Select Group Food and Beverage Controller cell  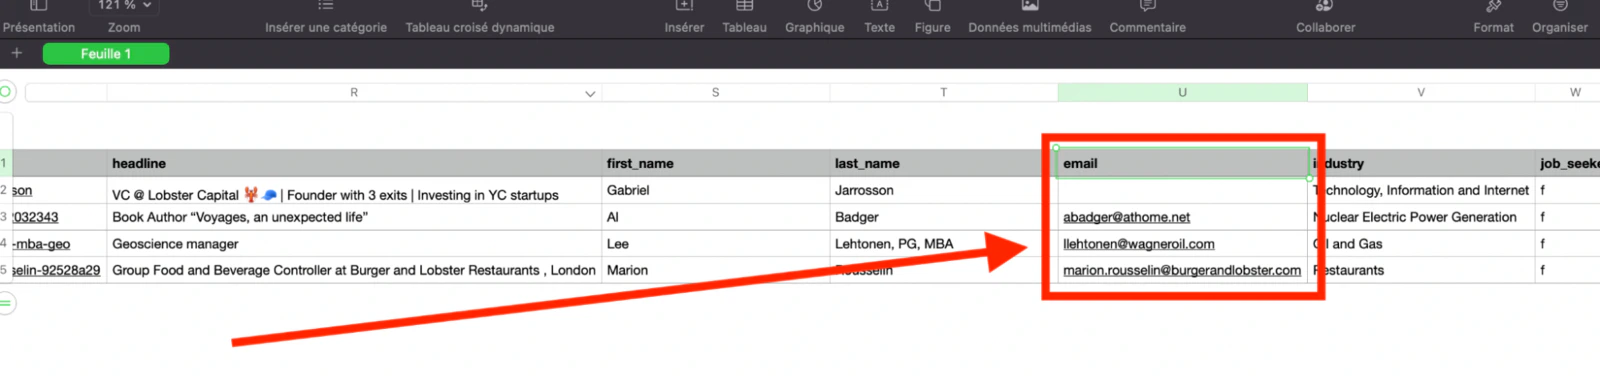pos(354,270)
